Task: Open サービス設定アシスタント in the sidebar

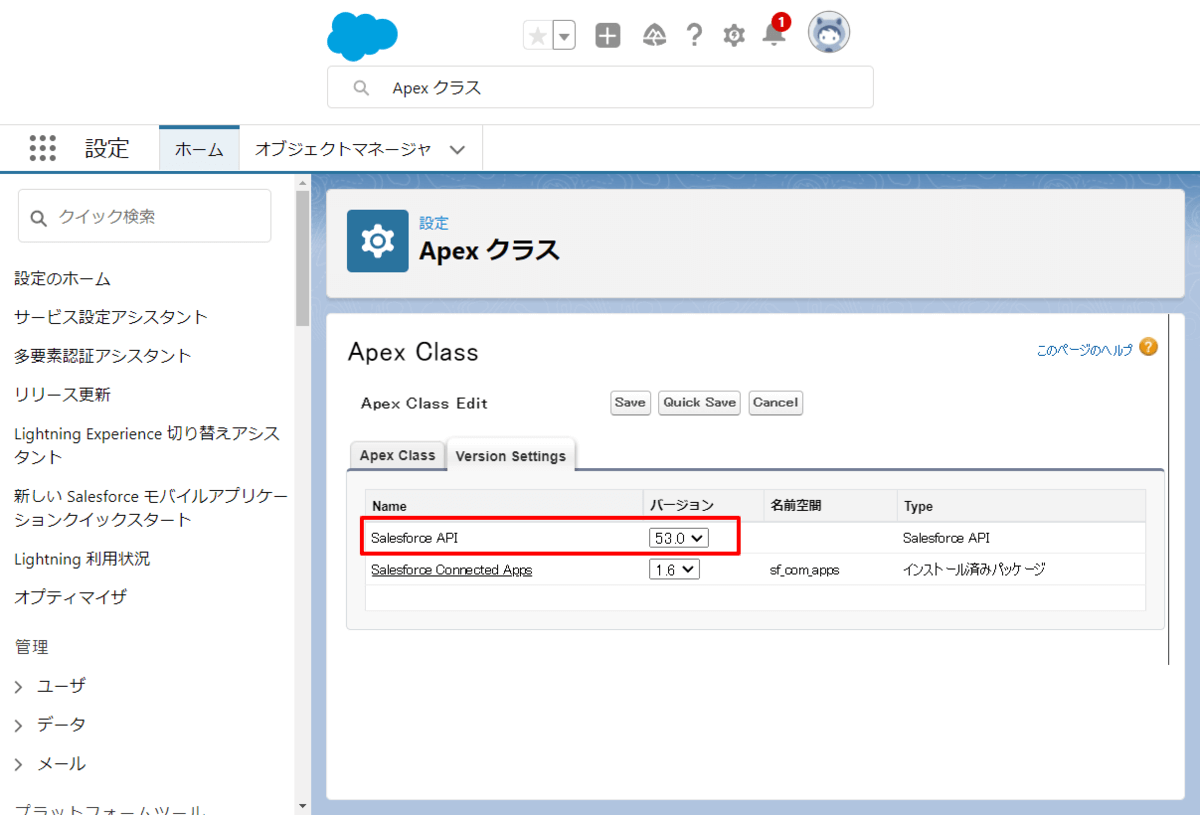Action: [111, 317]
